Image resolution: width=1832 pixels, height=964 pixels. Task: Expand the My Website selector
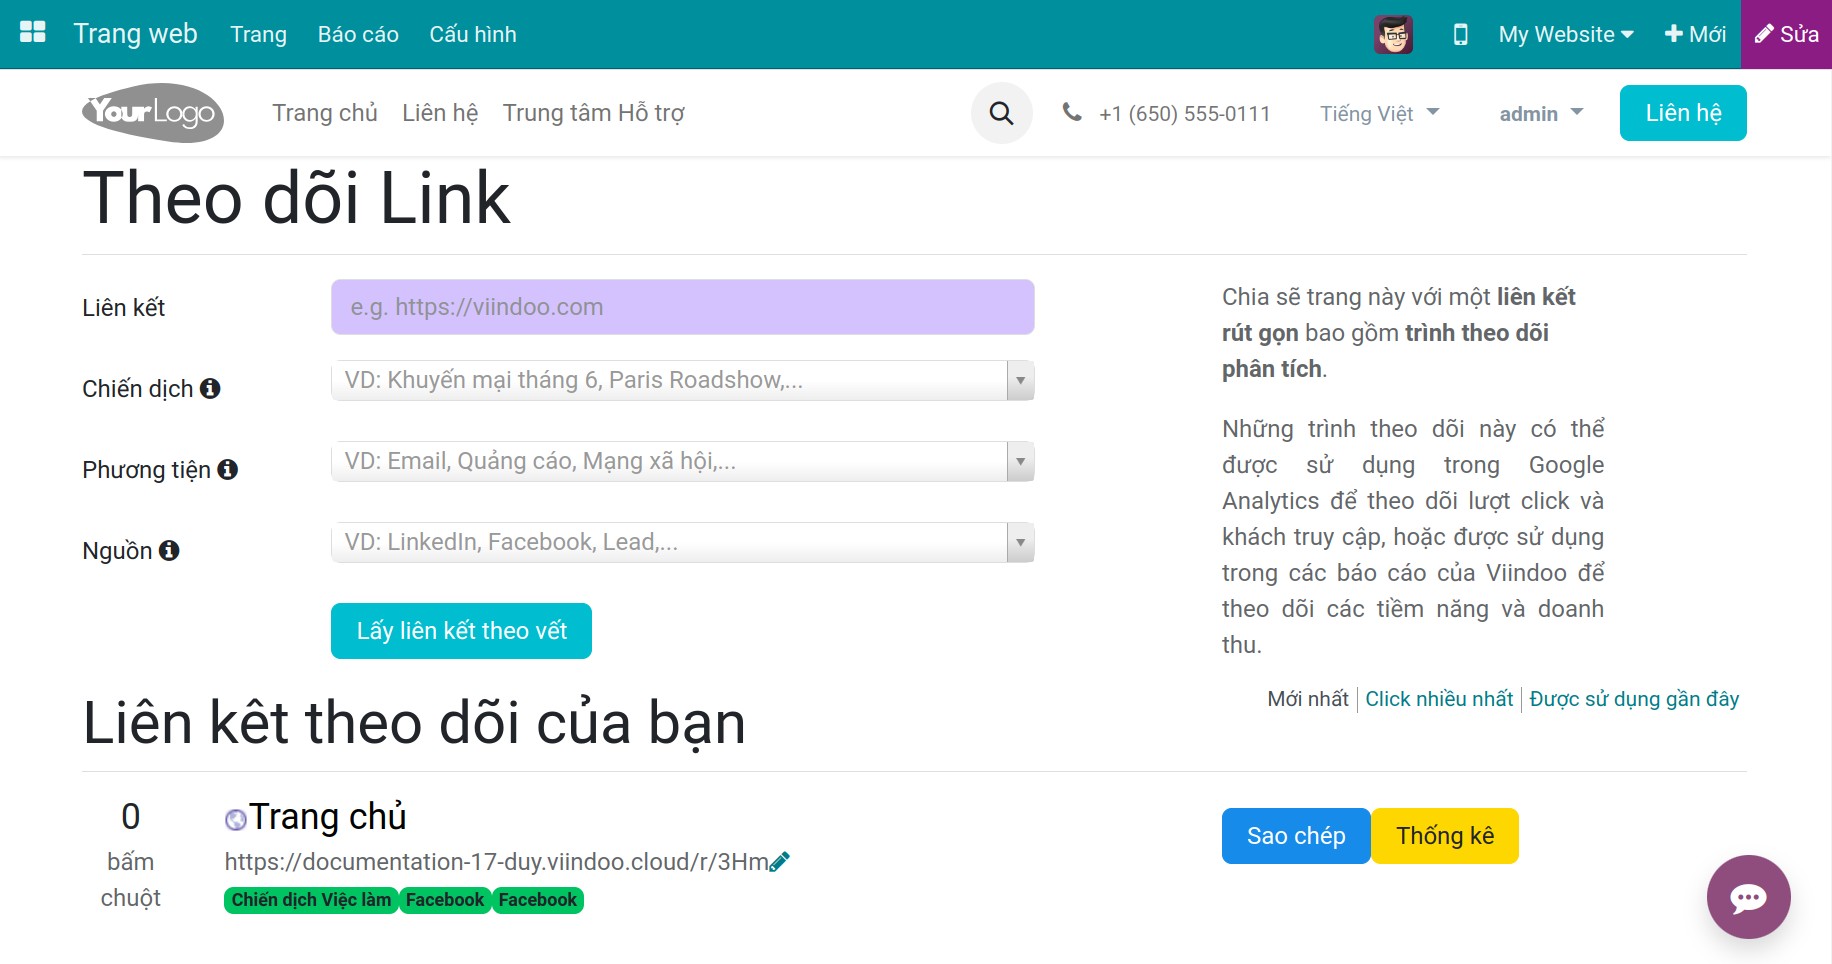(x=1565, y=34)
